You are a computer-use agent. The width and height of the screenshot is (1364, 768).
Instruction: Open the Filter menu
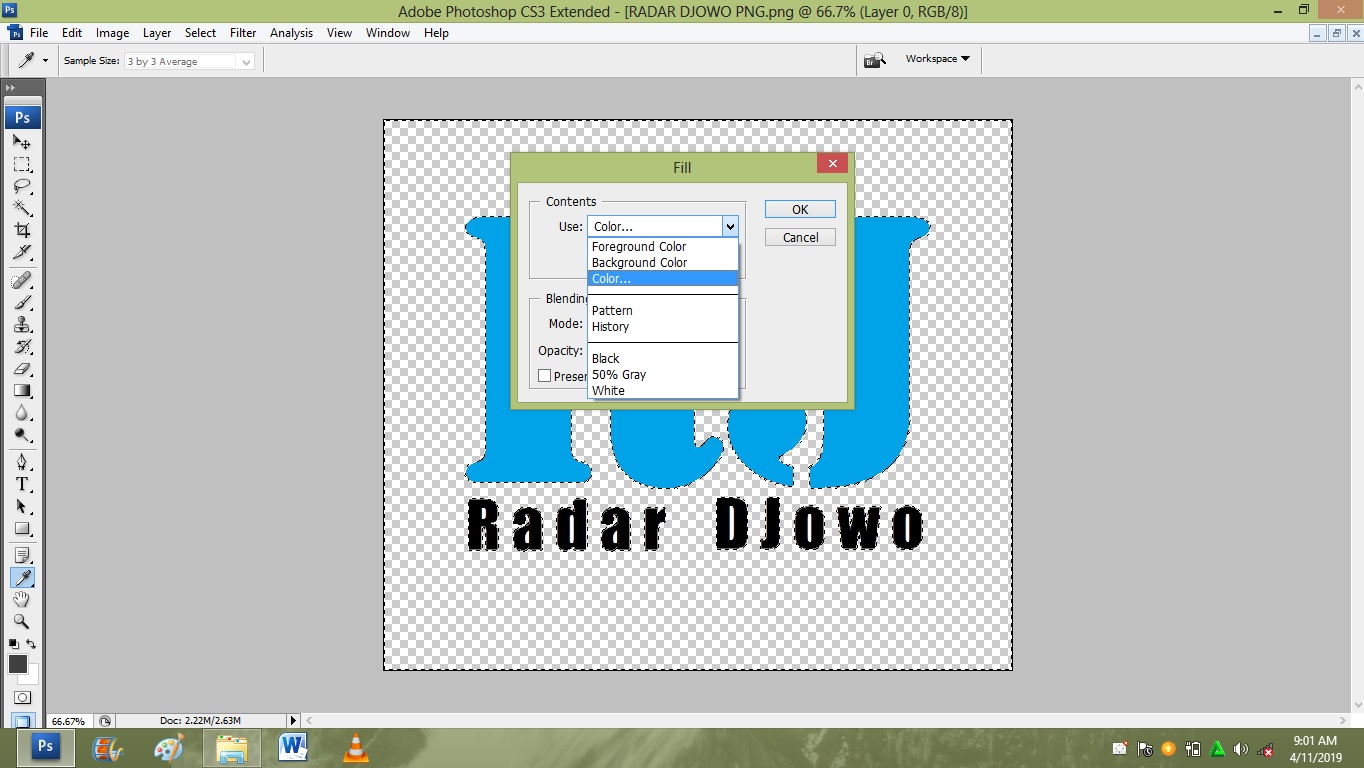click(243, 33)
